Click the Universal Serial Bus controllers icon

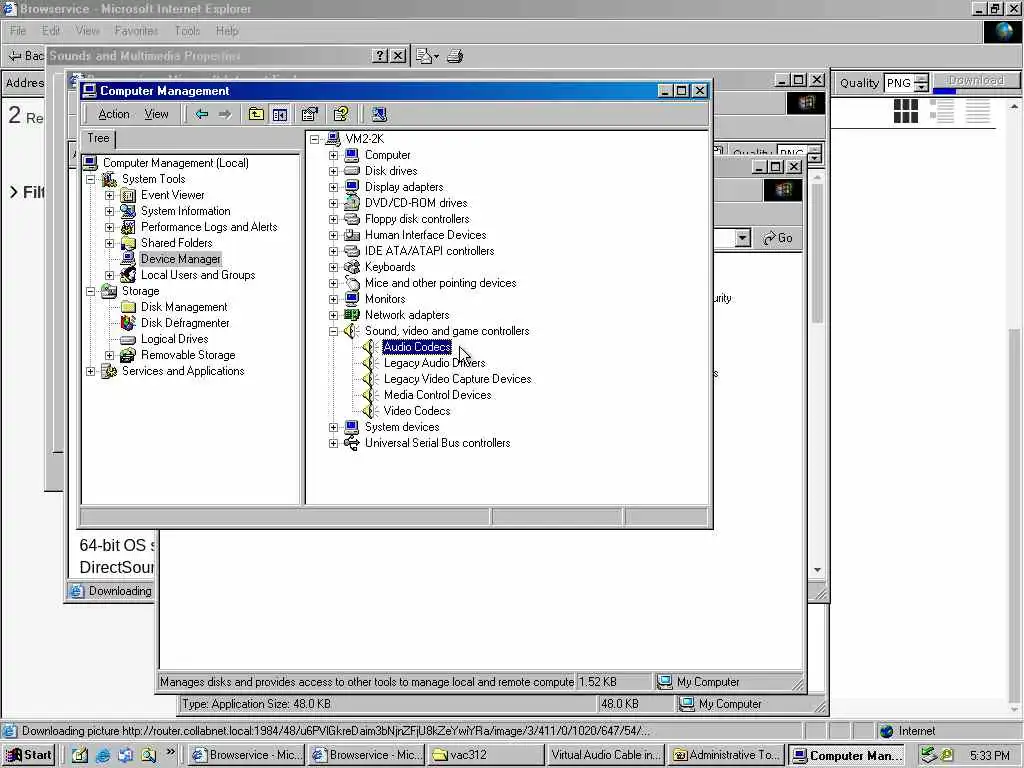coord(351,443)
